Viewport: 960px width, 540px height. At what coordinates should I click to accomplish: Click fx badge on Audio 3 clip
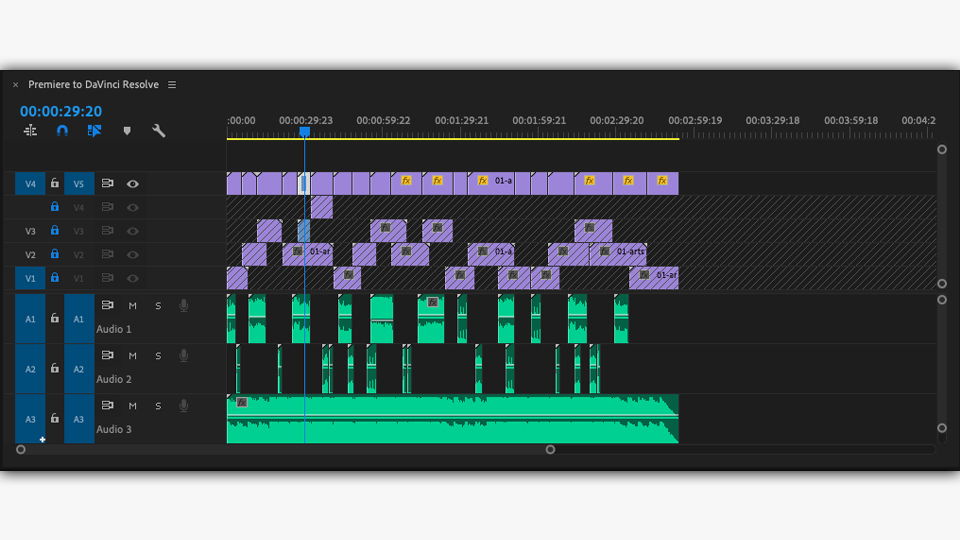242,402
